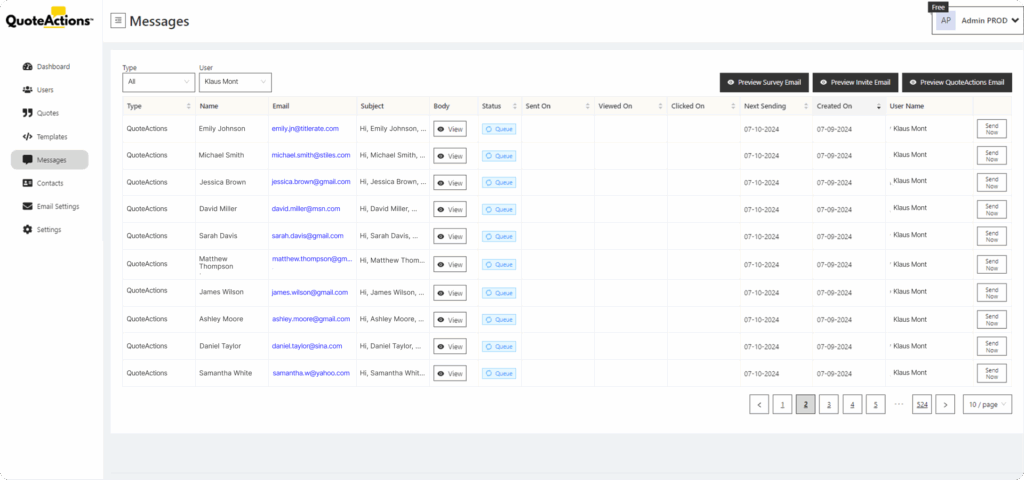Screen dimensions: 1024x480
Task: Select Messages in the sidebar menu
Action: [50, 160]
